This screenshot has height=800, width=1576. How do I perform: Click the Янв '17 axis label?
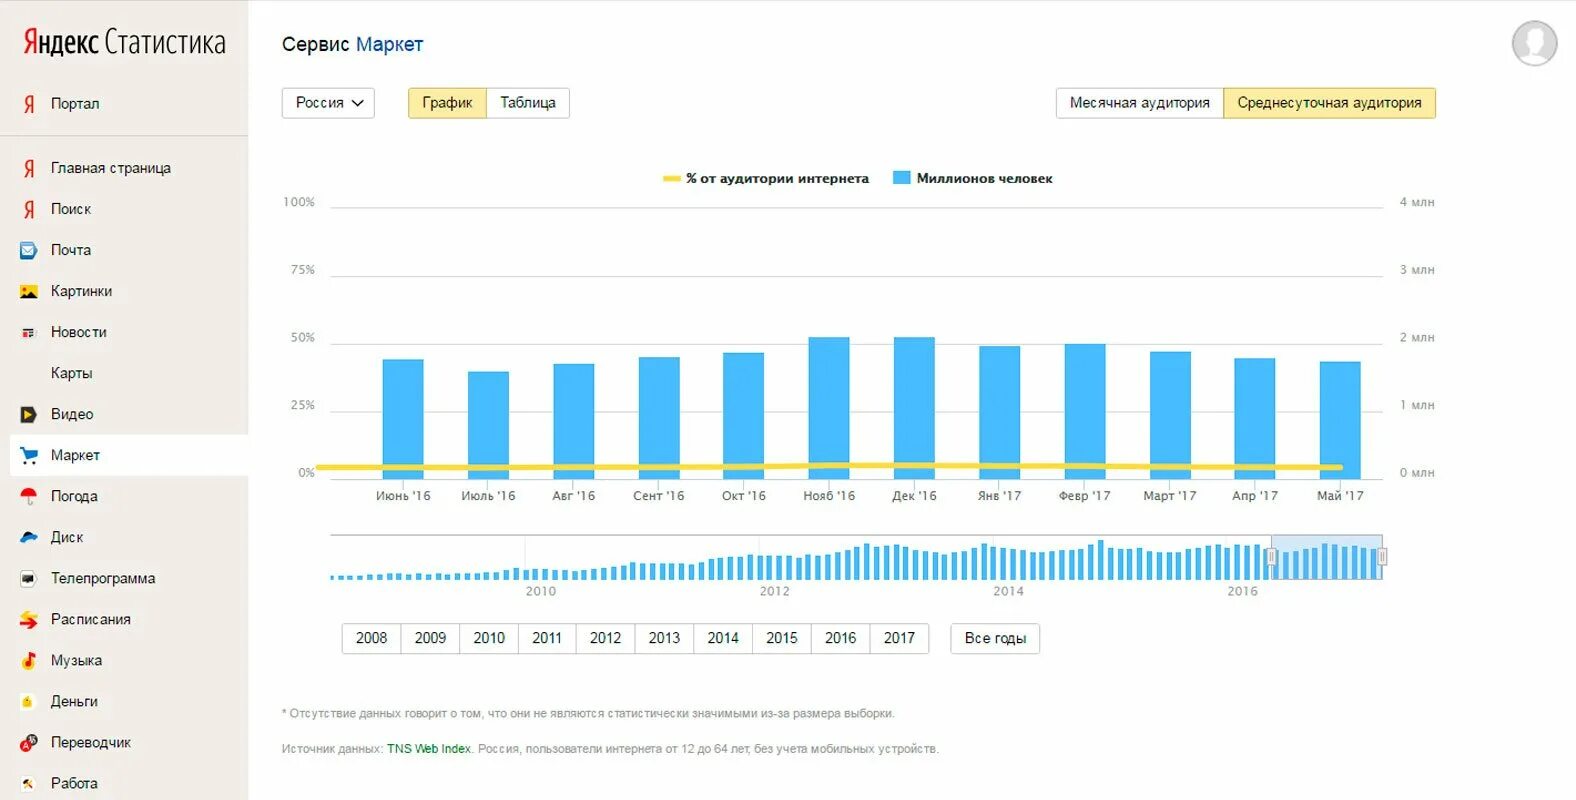tap(999, 496)
